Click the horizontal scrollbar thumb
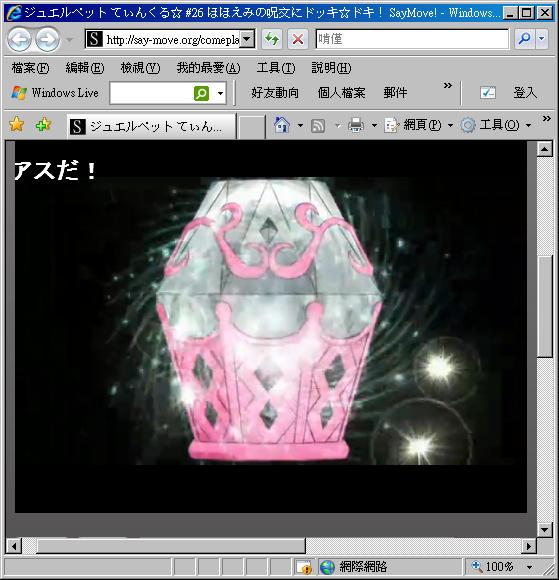The height and width of the screenshot is (580, 559). (171, 546)
